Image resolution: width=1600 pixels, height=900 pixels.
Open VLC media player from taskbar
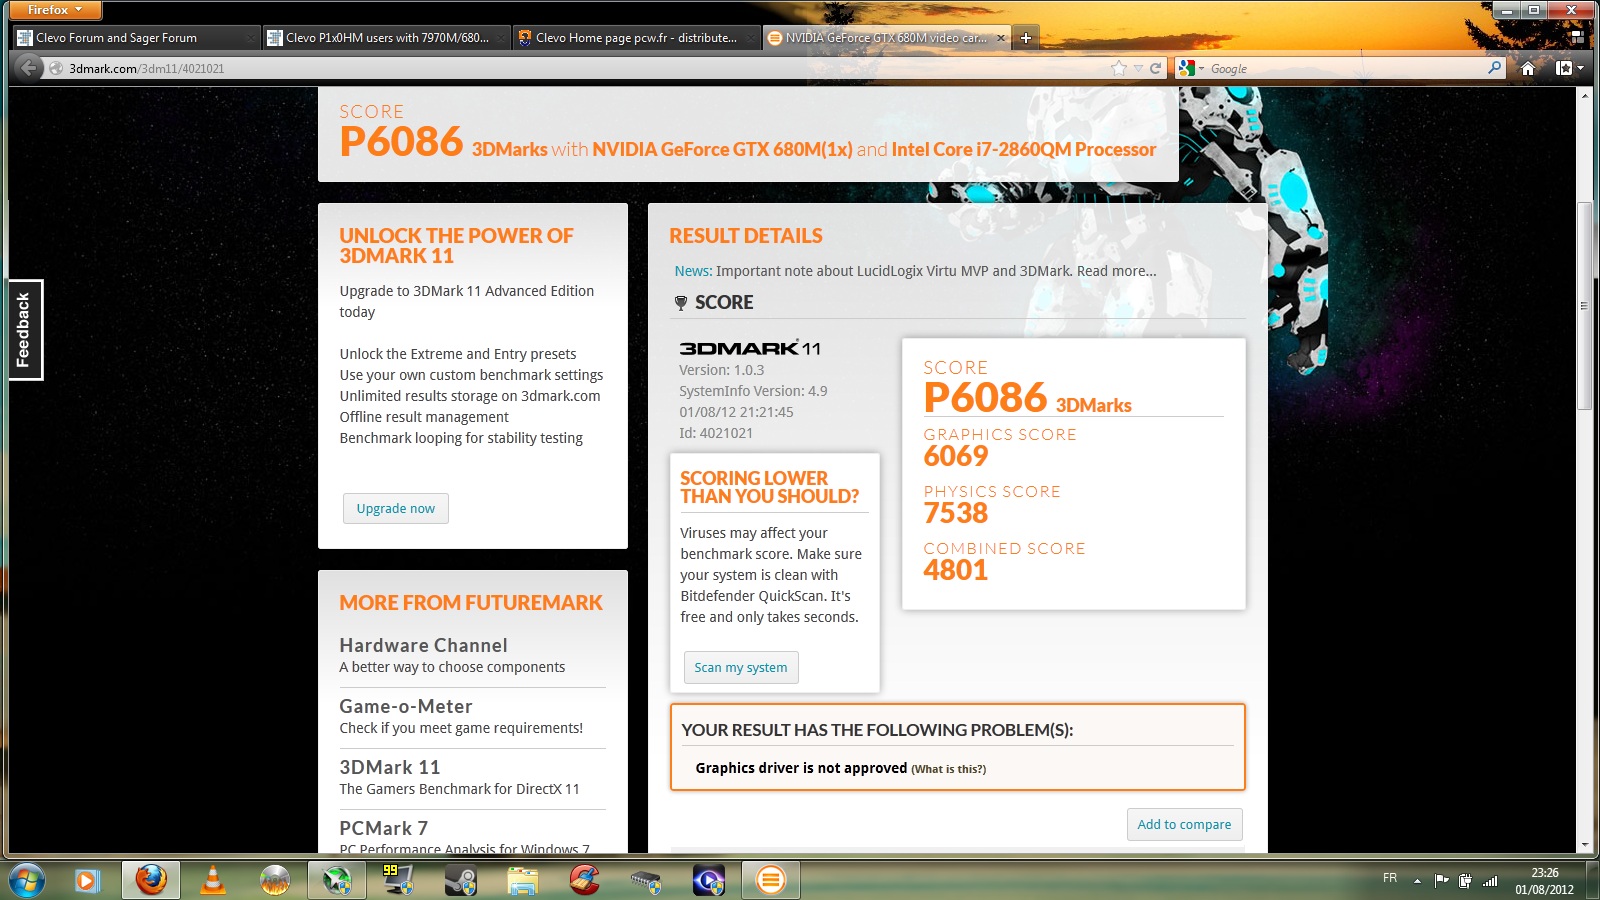coord(213,880)
